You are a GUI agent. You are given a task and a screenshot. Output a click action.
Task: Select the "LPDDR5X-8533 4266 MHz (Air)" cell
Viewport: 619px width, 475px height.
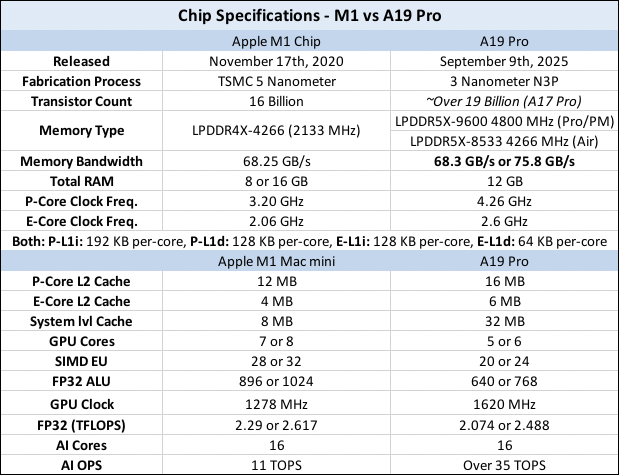pyautogui.click(x=501, y=140)
